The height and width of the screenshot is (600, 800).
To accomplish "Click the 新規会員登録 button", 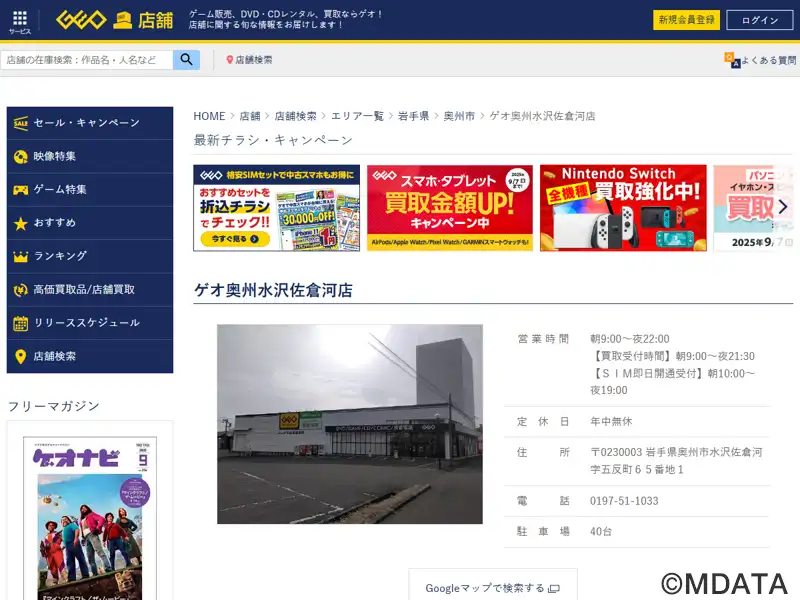I will [686, 20].
